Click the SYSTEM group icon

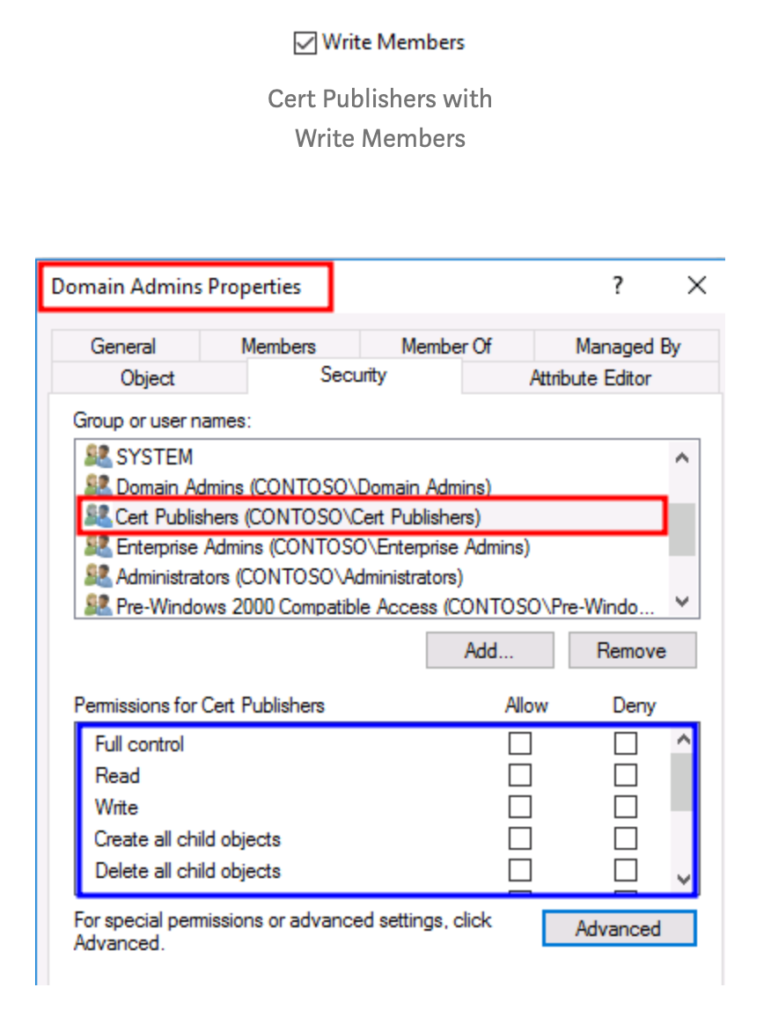(x=98, y=457)
